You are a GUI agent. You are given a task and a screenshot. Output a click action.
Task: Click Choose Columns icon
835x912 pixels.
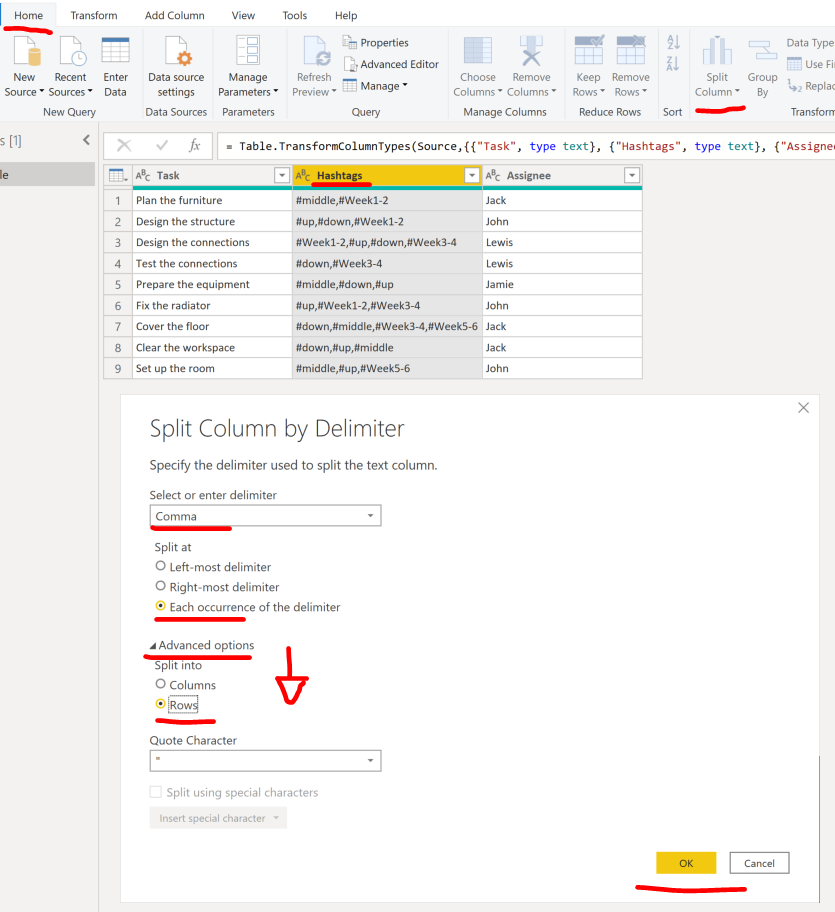[477, 51]
